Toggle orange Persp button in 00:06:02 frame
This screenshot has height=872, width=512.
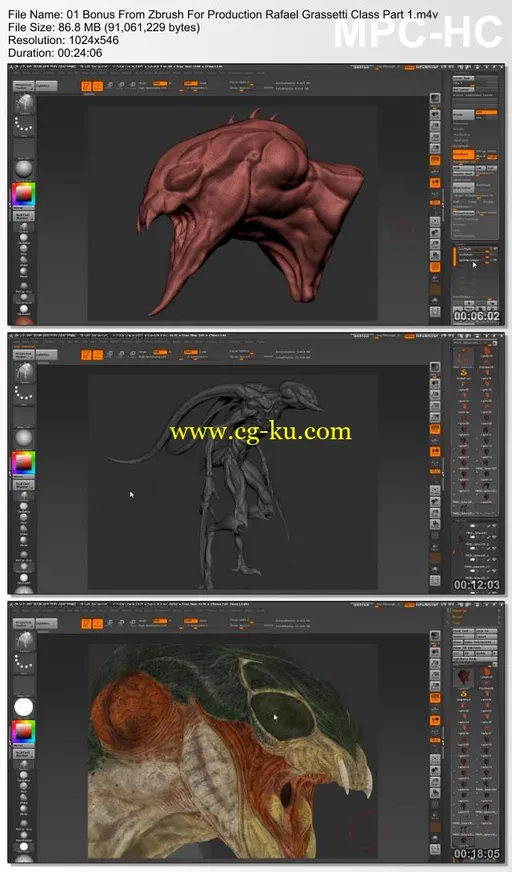click(x=435, y=161)
